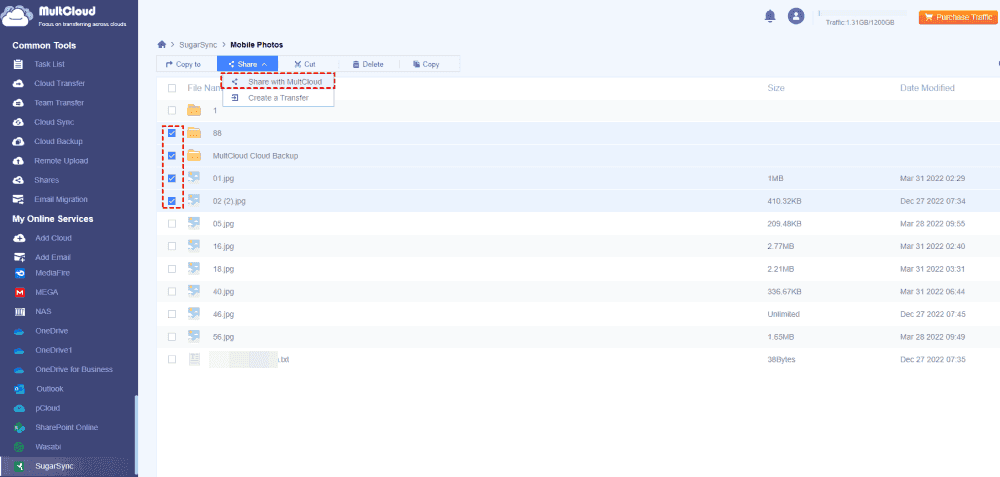This screenshot has height=477, width=1000.
Task: Sort by Size column header
Action: pos(776,88)
